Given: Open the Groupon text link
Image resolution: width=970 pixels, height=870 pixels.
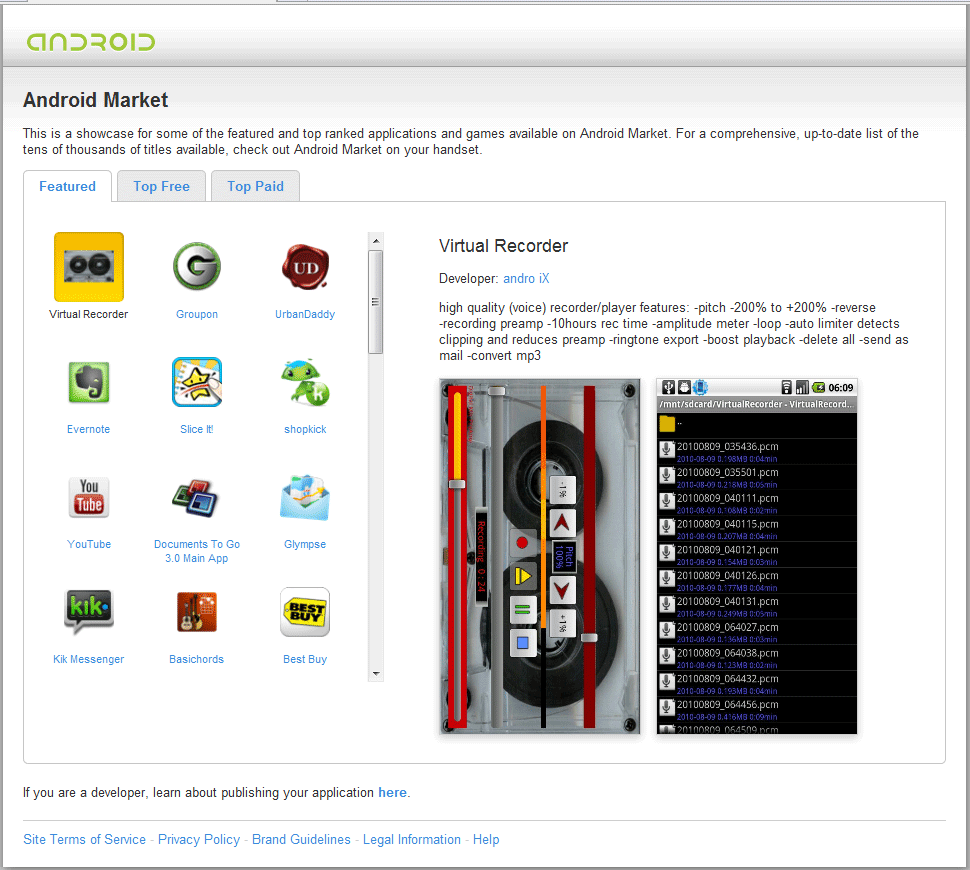Looking at the screenshot, I should click(x=197, y=314).
